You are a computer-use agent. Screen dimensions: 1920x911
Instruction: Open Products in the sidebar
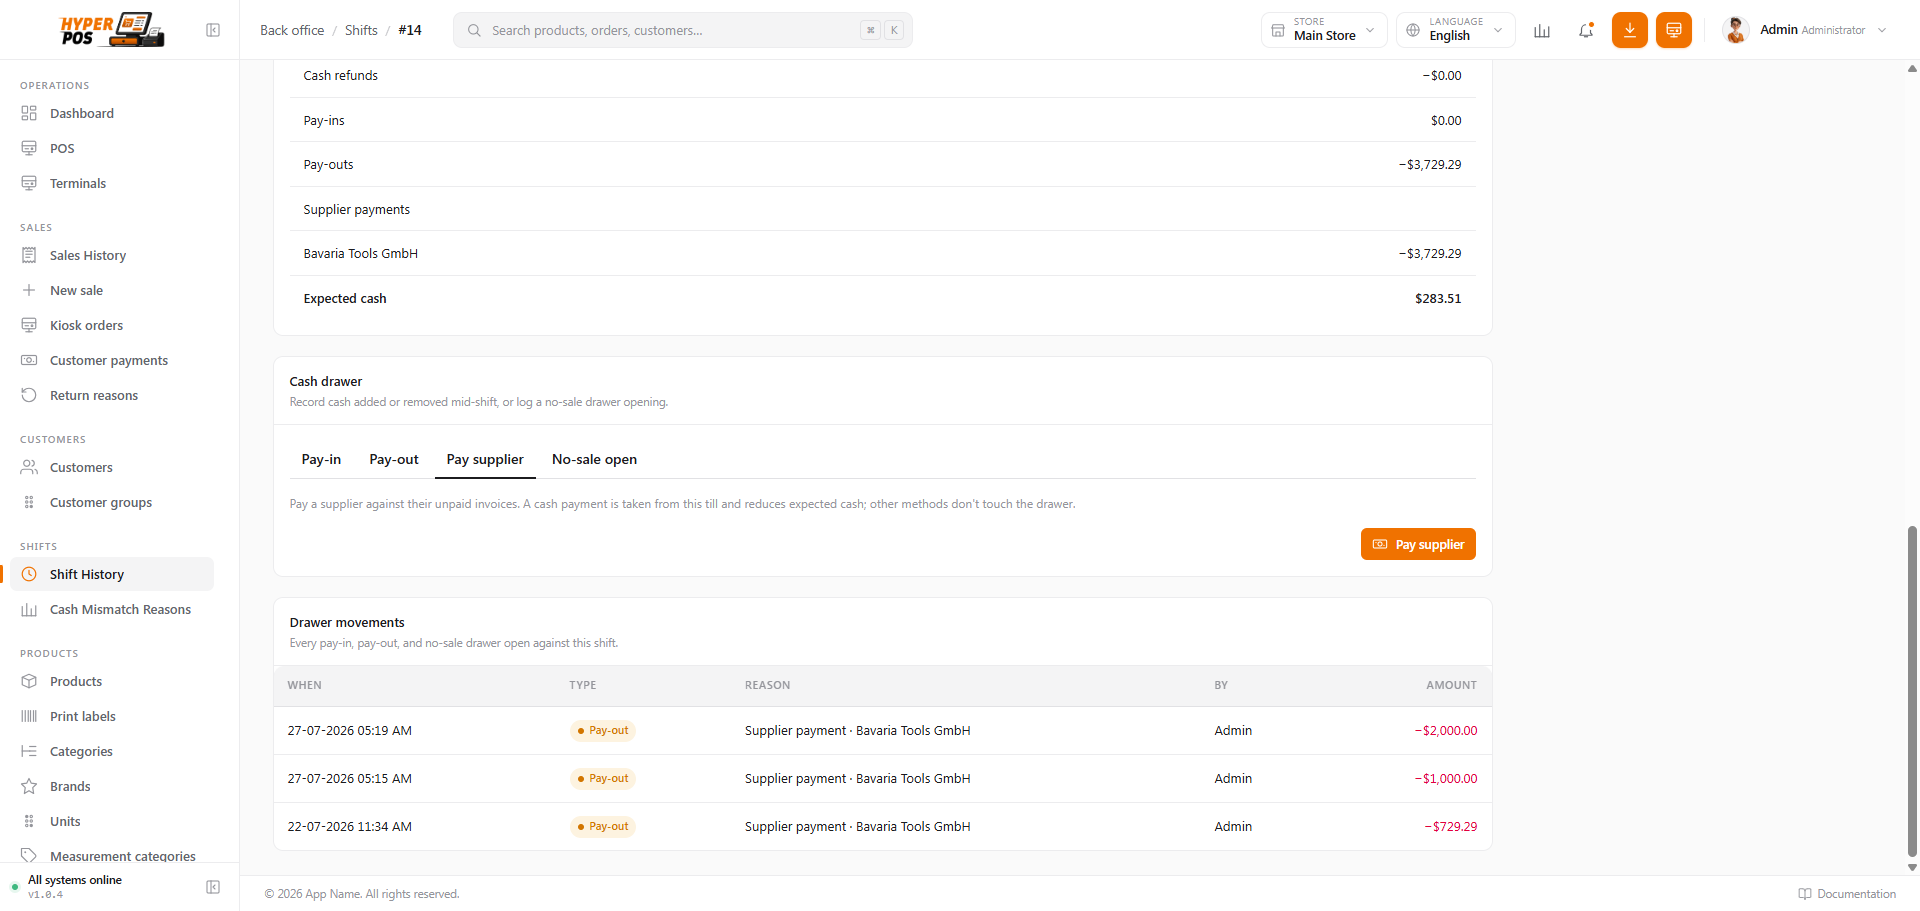[x=76, y=681]
